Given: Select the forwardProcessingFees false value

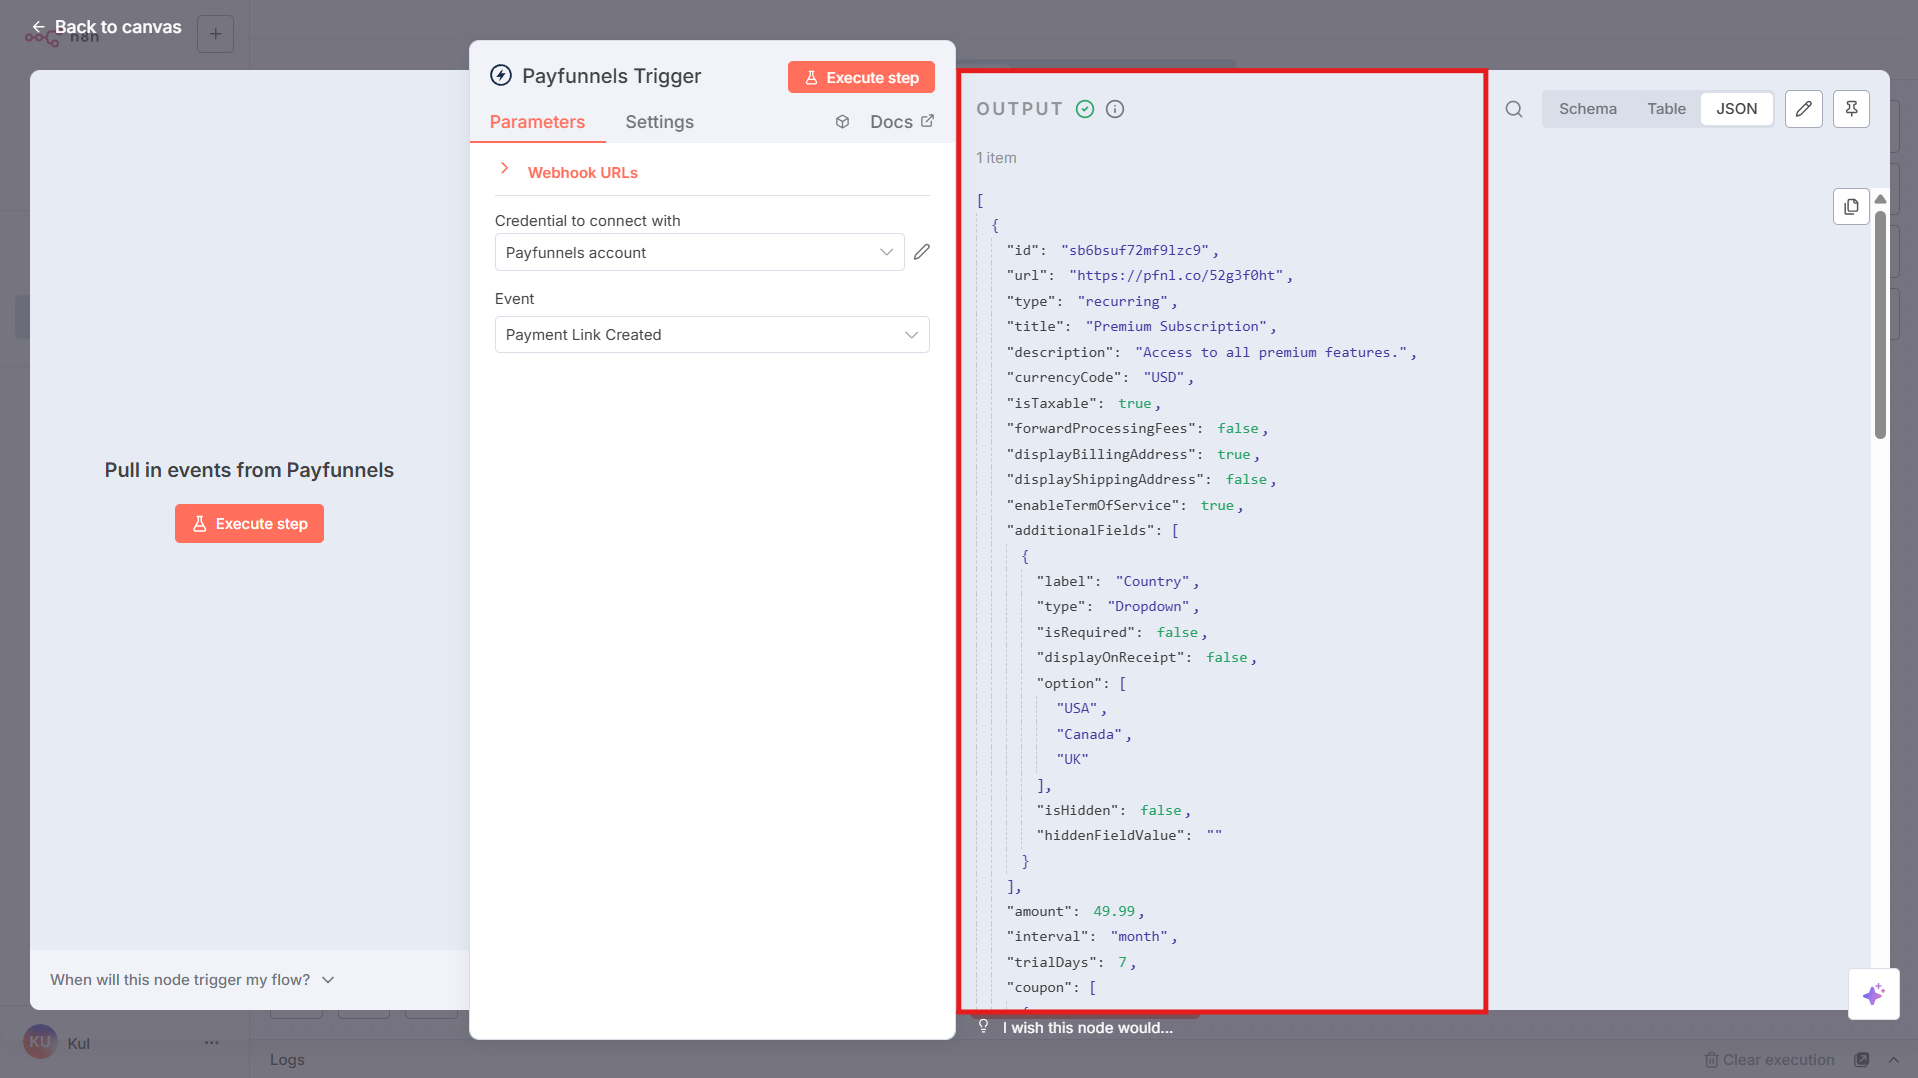Looking at the screenshot, I should point(1238,428).
